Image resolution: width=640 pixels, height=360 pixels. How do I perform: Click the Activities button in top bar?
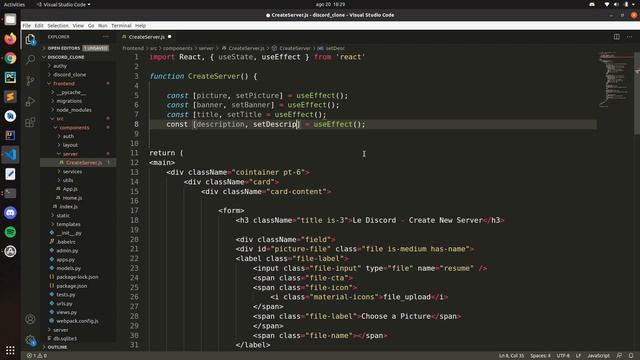coord(14,4)
